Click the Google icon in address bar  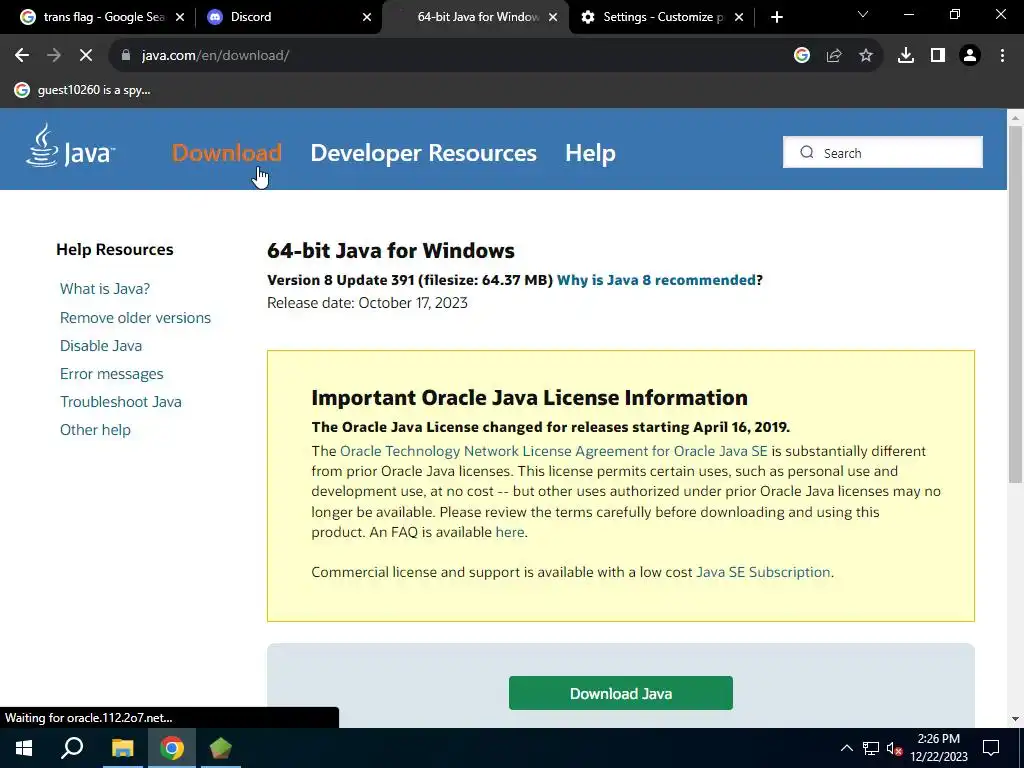click(802, 56)
